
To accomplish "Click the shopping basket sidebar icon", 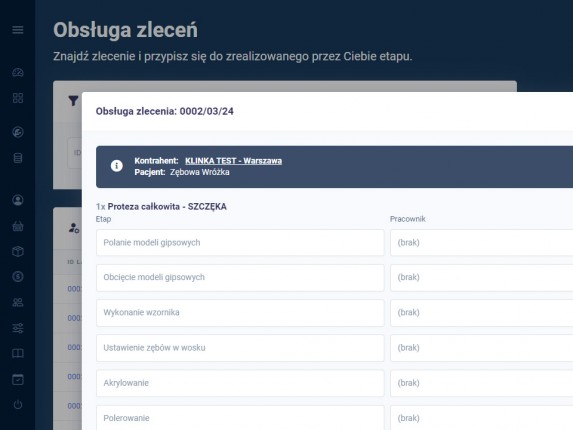I will click(x=18, y=227).
